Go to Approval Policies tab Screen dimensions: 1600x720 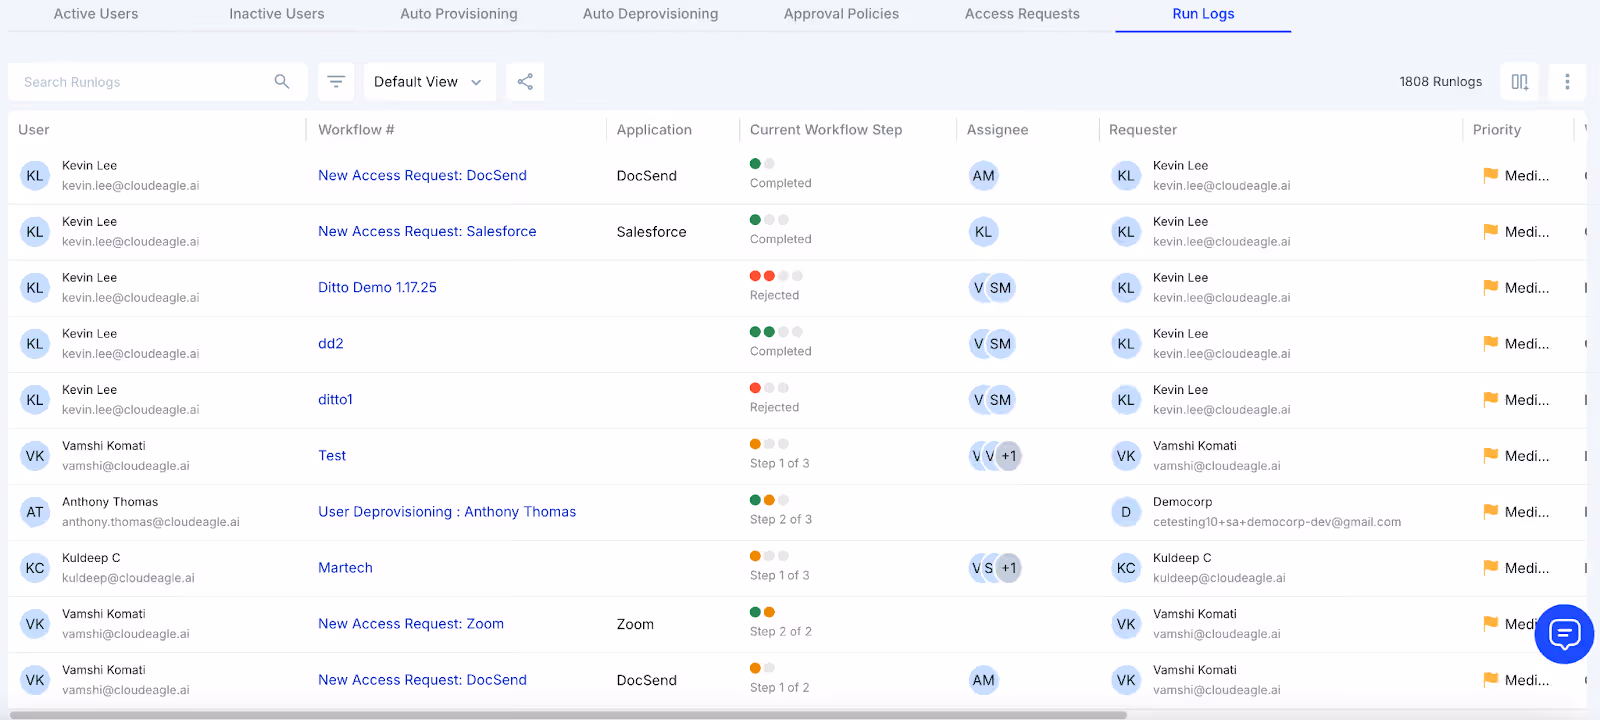(x=841, y=14)
